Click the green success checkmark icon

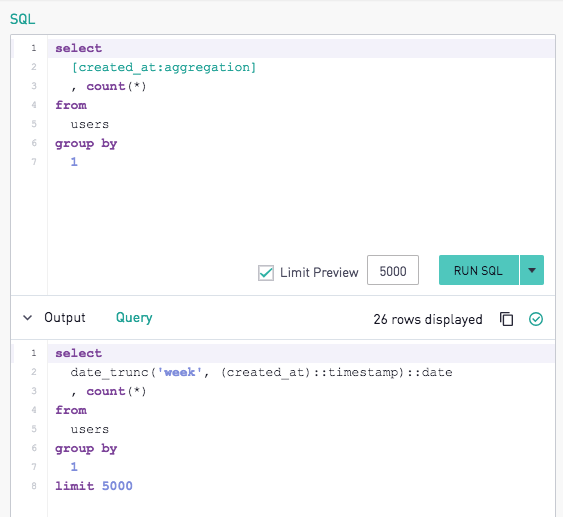coord(536,319)
